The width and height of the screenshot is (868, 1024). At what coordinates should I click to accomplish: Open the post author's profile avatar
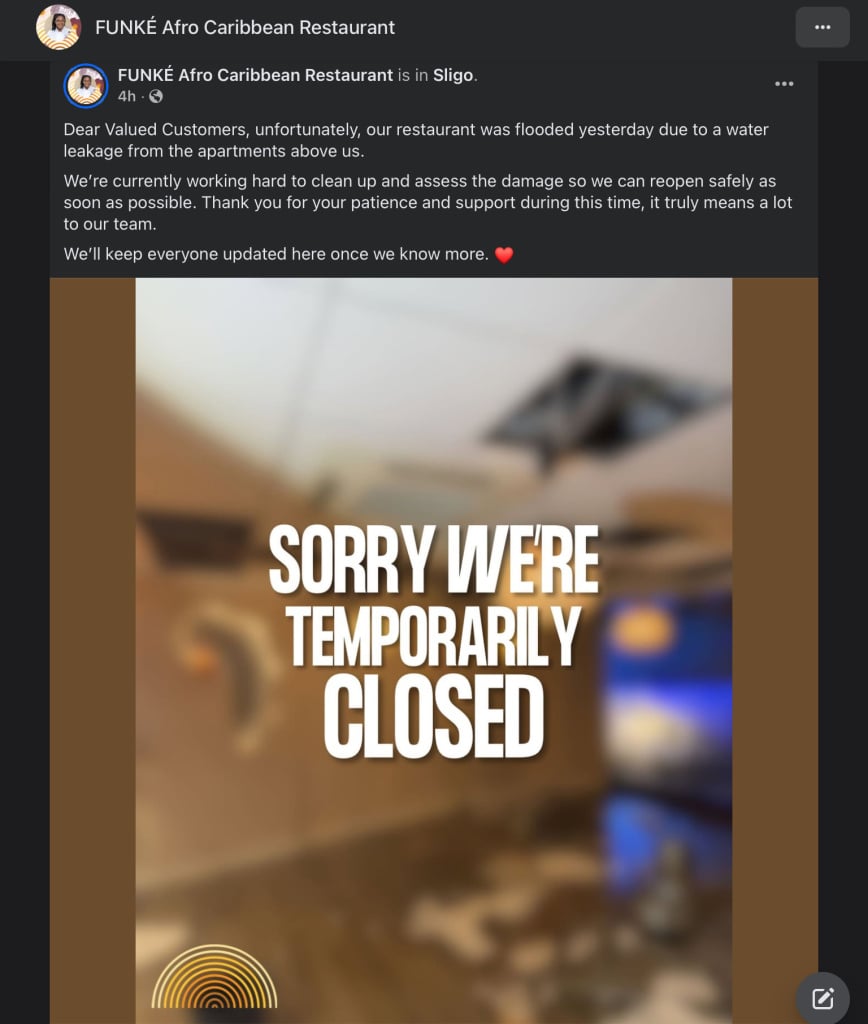pyautogui.click(x=86, y=86)
